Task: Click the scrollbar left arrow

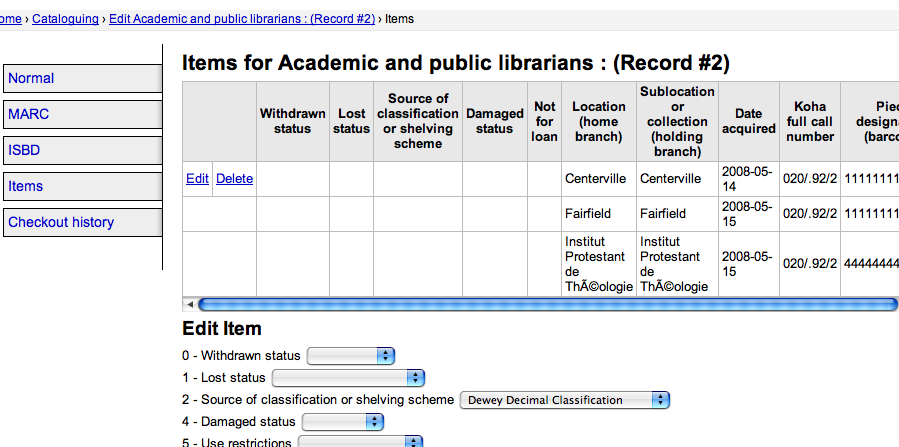Action: click(188, 304)
